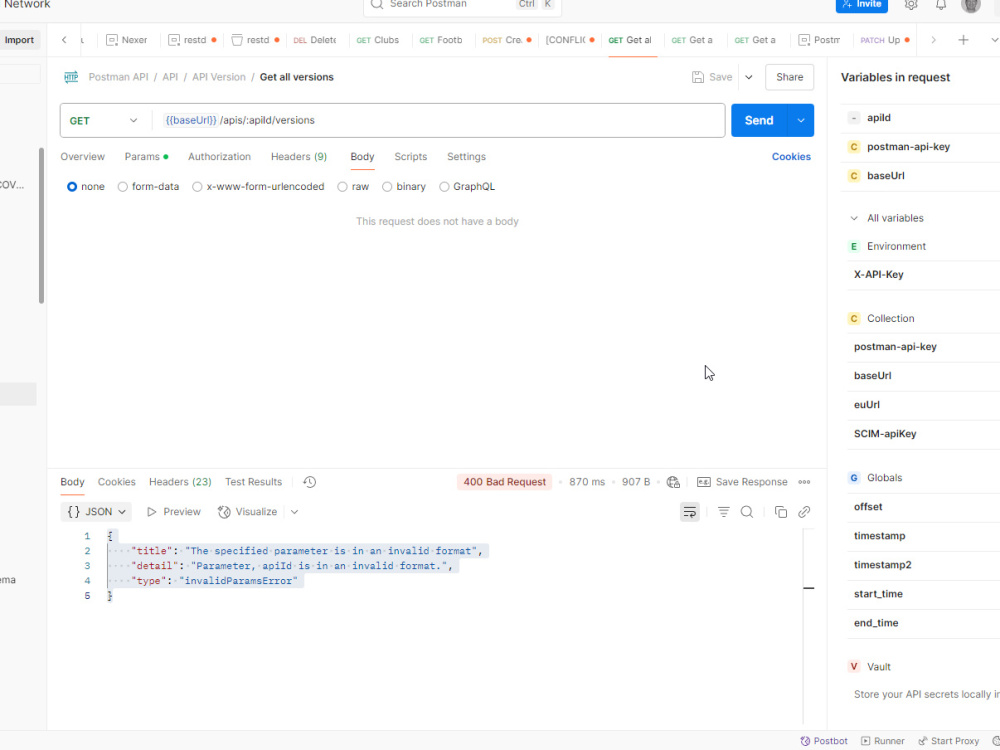Open new tab with plus icon

[963, 40]
